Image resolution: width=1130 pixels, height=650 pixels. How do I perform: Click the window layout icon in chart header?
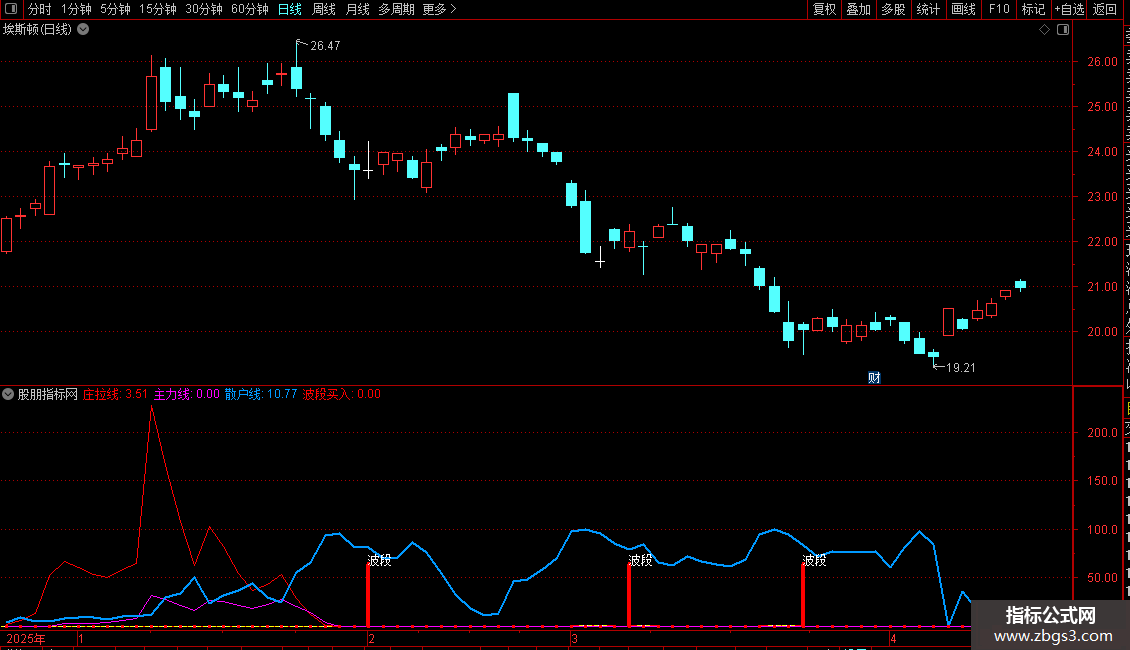1063,30
